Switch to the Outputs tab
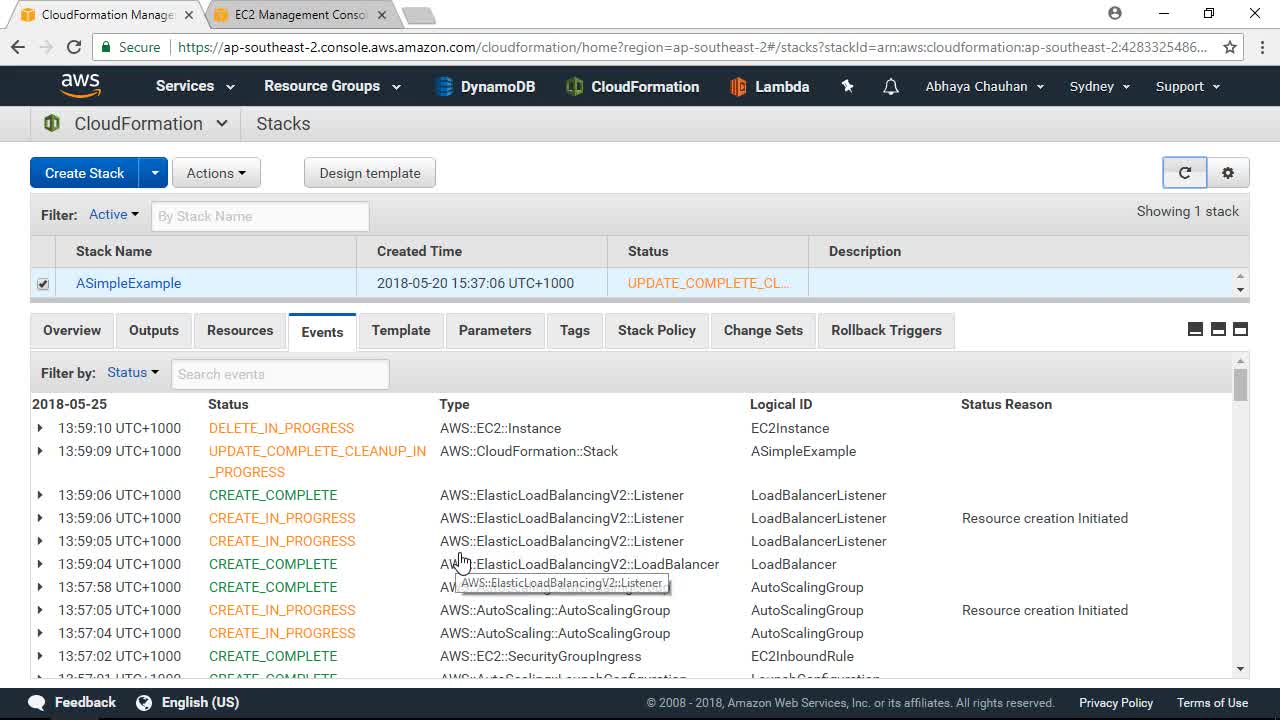Viewport: 1280px width, 720px height. (x=154, y=330)
